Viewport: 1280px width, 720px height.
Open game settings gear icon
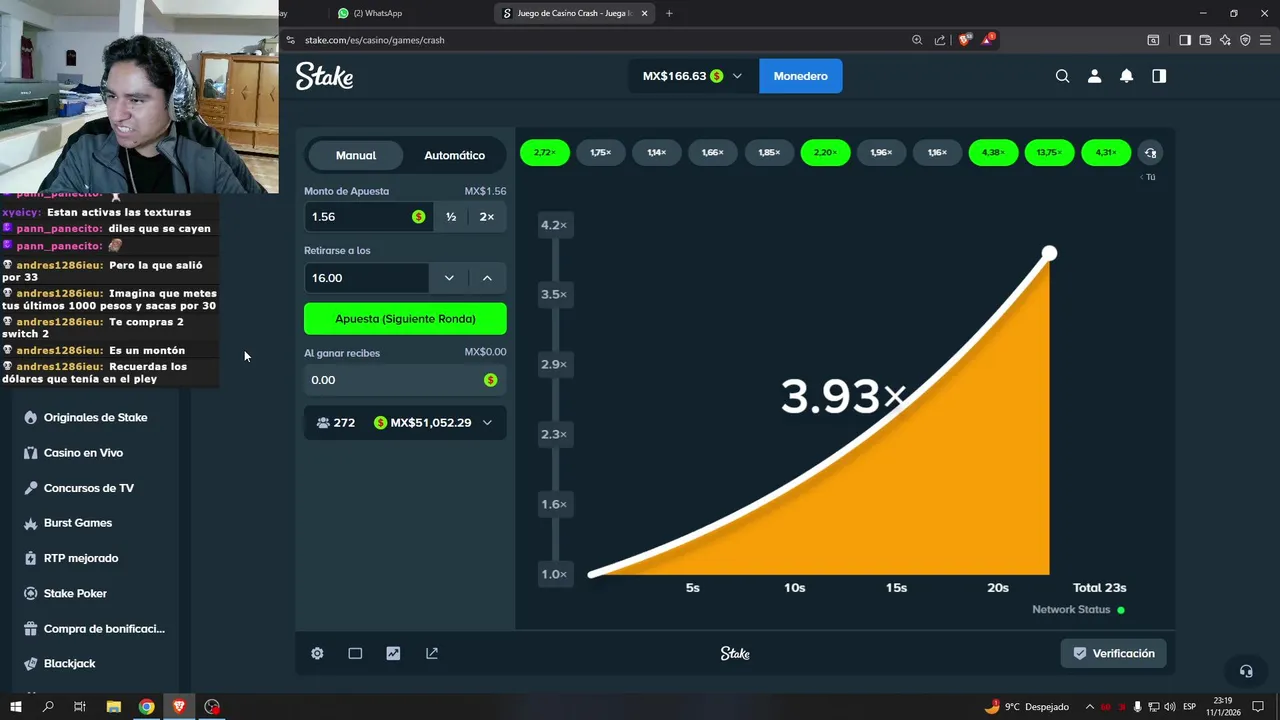(x=317, y=653)
